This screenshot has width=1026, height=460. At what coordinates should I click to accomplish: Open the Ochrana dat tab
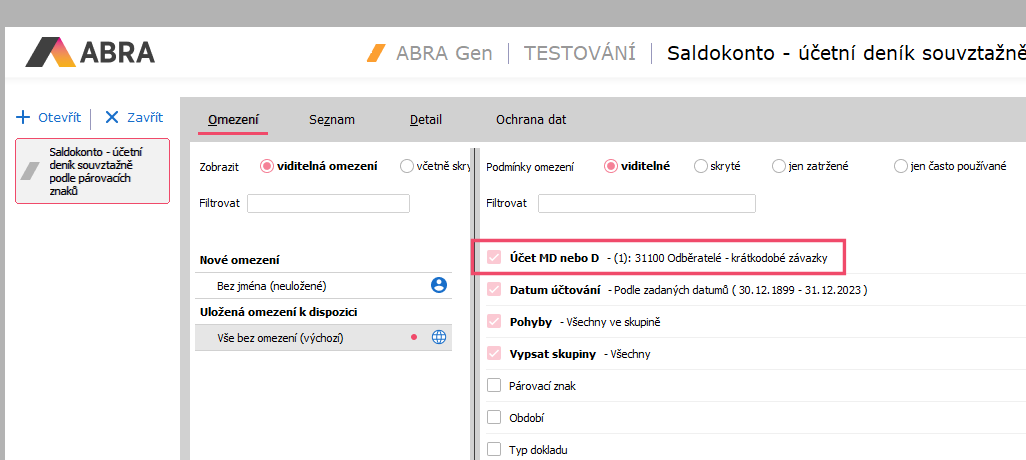point(531,120)
